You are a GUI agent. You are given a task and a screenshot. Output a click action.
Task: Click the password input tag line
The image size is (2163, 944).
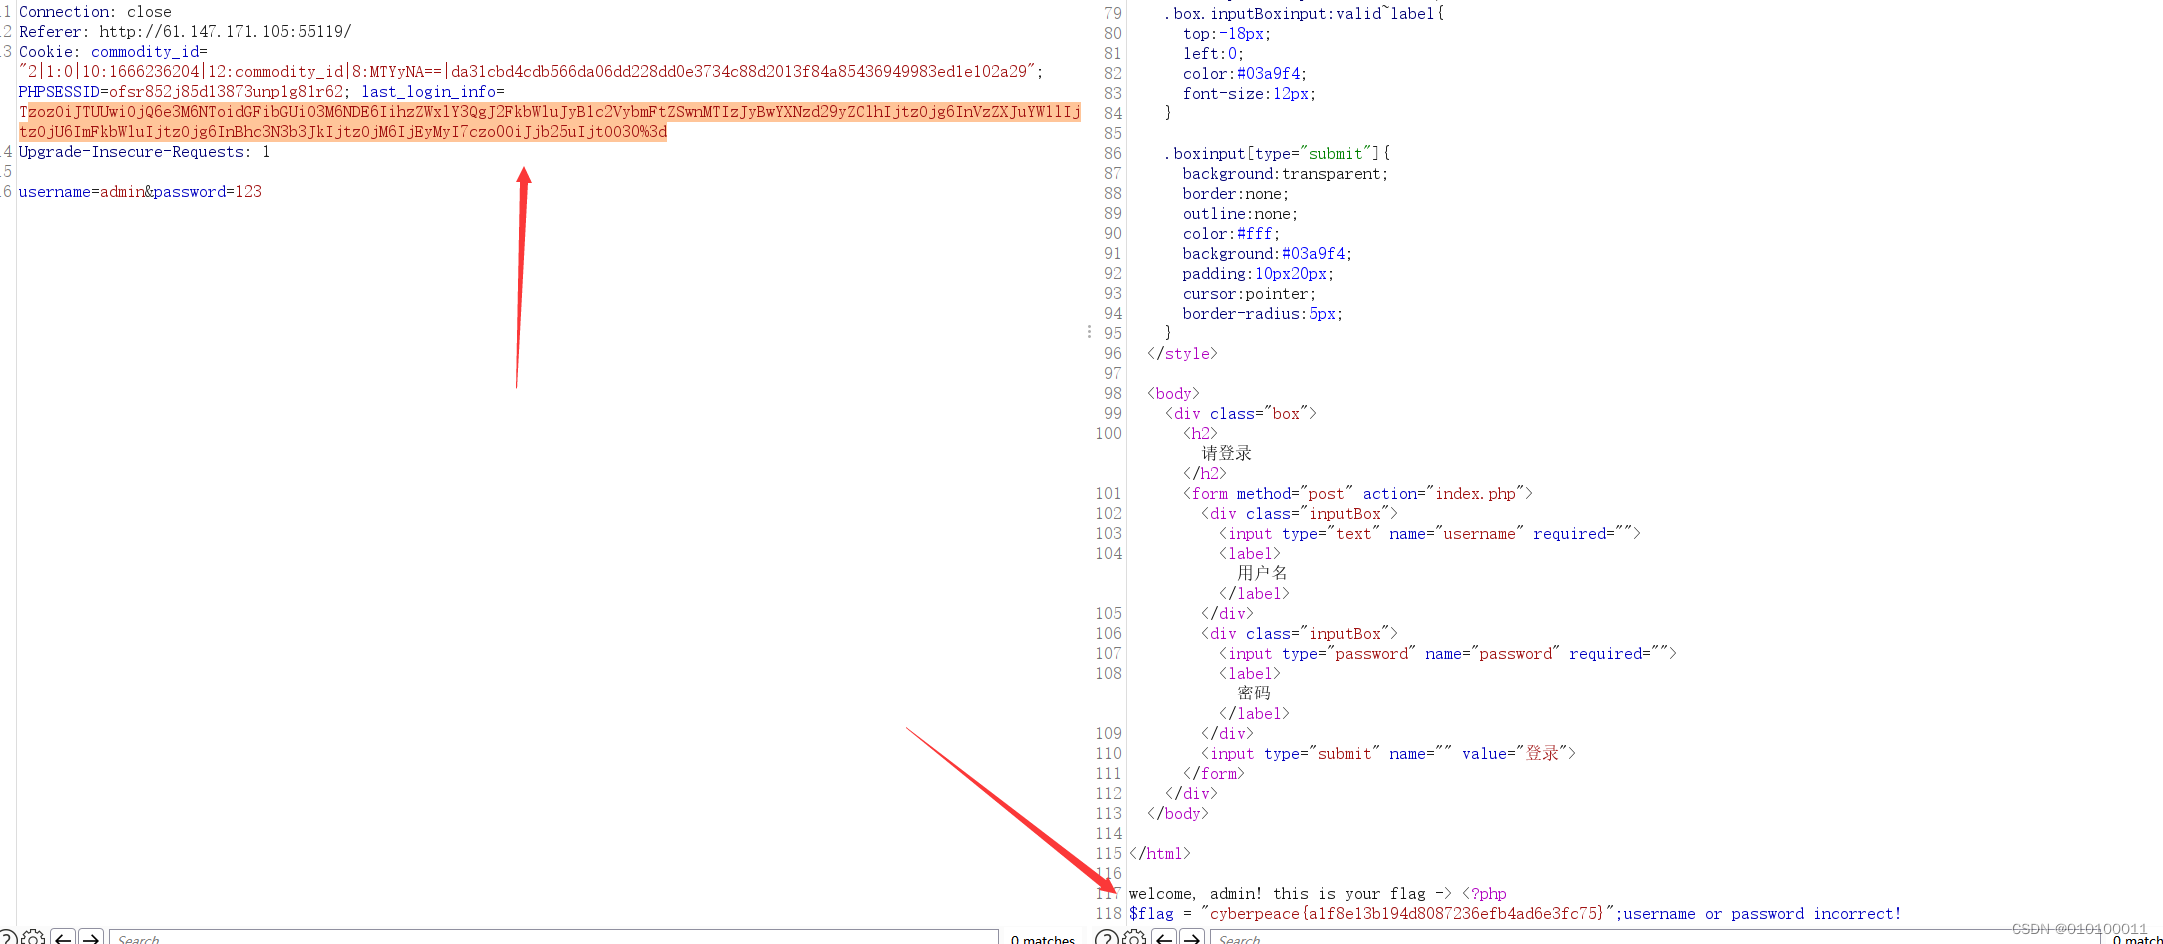pyautogui.click(x=1448, y=654)
